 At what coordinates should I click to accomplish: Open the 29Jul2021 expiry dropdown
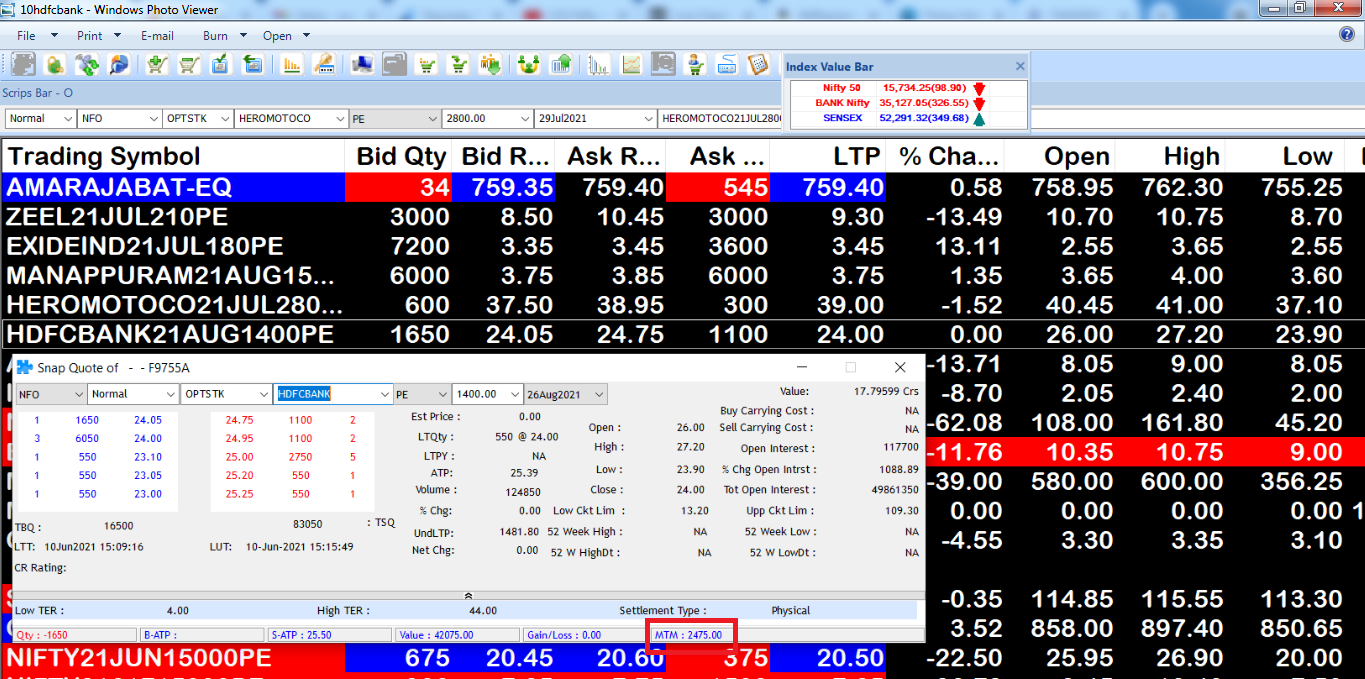point(647,118)
